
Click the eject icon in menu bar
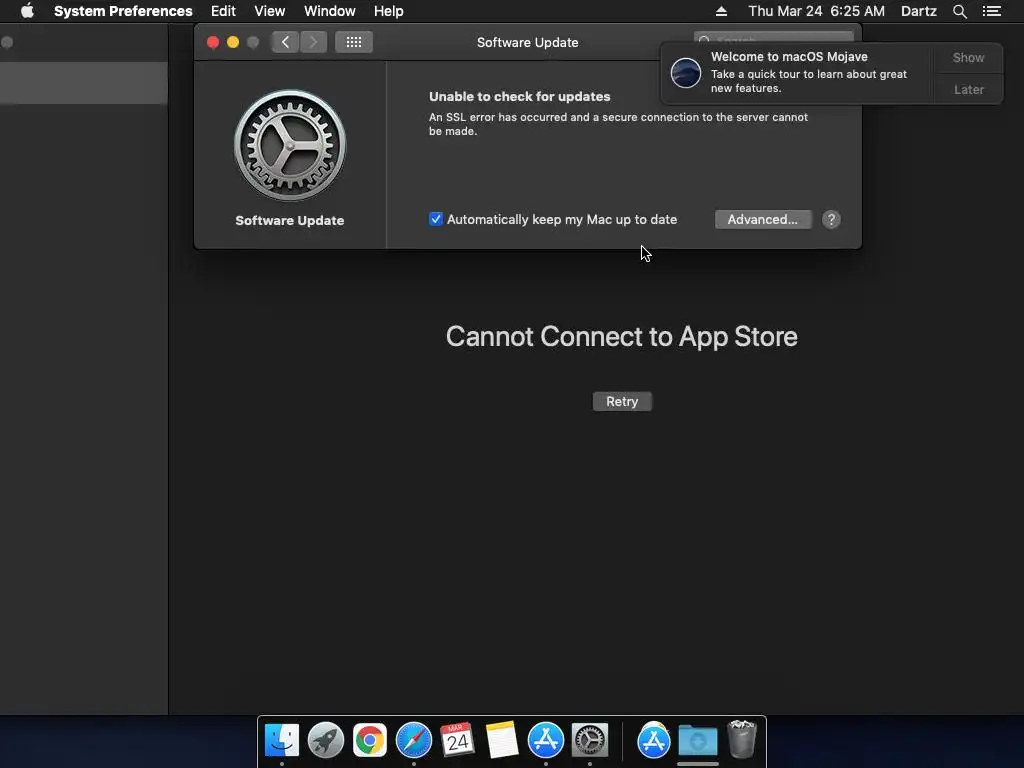721,11
